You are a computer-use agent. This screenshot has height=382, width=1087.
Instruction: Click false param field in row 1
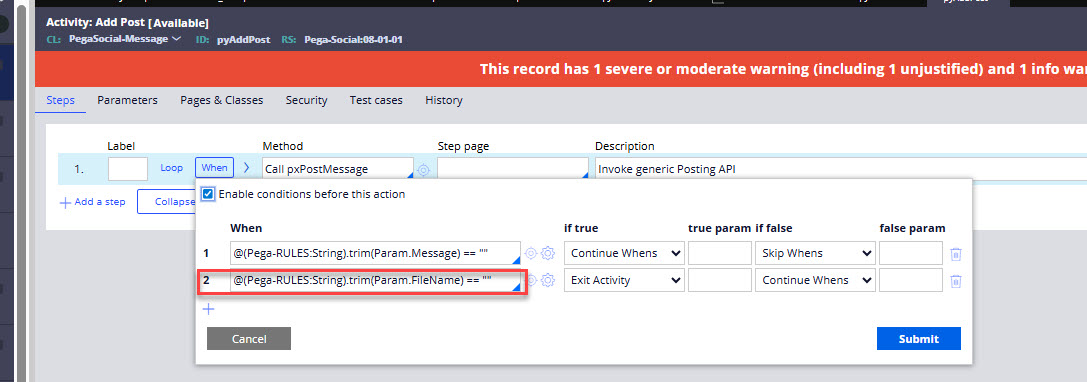[x=911, y=253]
